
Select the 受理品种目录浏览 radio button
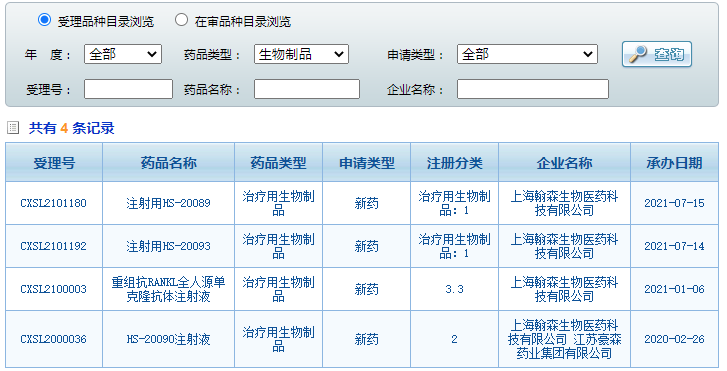45,20
